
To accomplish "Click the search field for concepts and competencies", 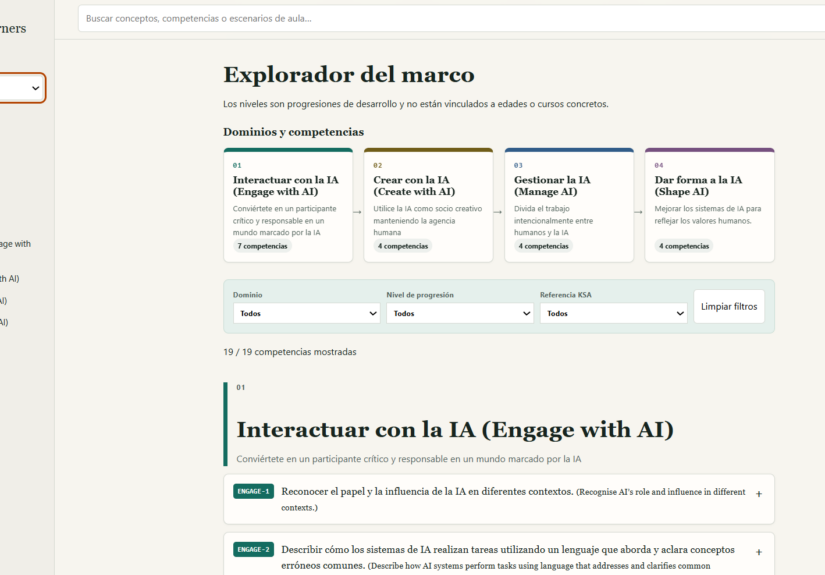I will [x=451, y=18].
